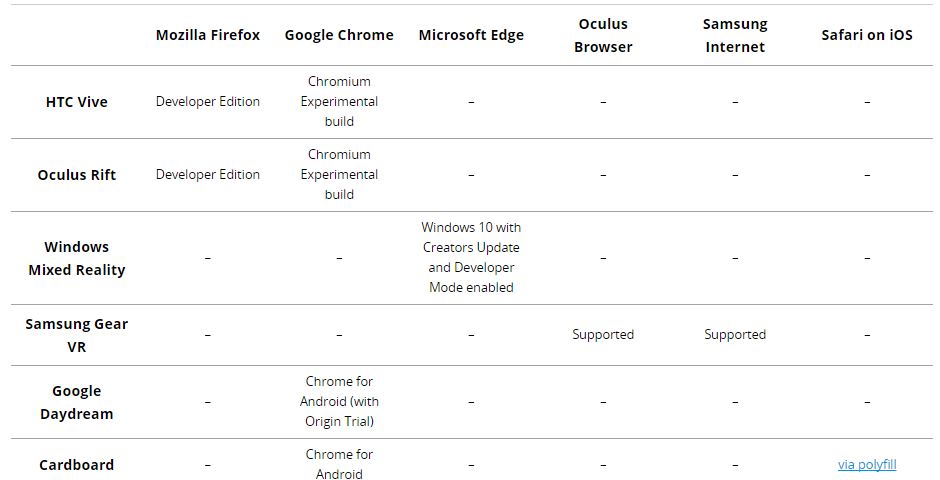Click the Mozilla Firefox column header
The image size is (940, 480).
208,35
